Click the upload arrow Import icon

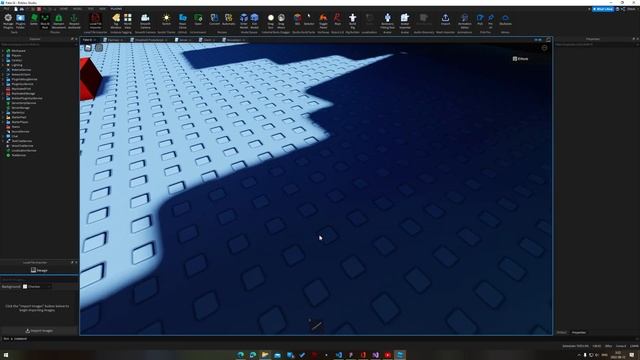[445, 18]
